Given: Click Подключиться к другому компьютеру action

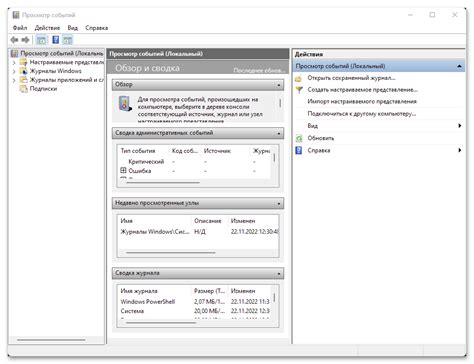Looking at the screenshot, I should [361, 114].
